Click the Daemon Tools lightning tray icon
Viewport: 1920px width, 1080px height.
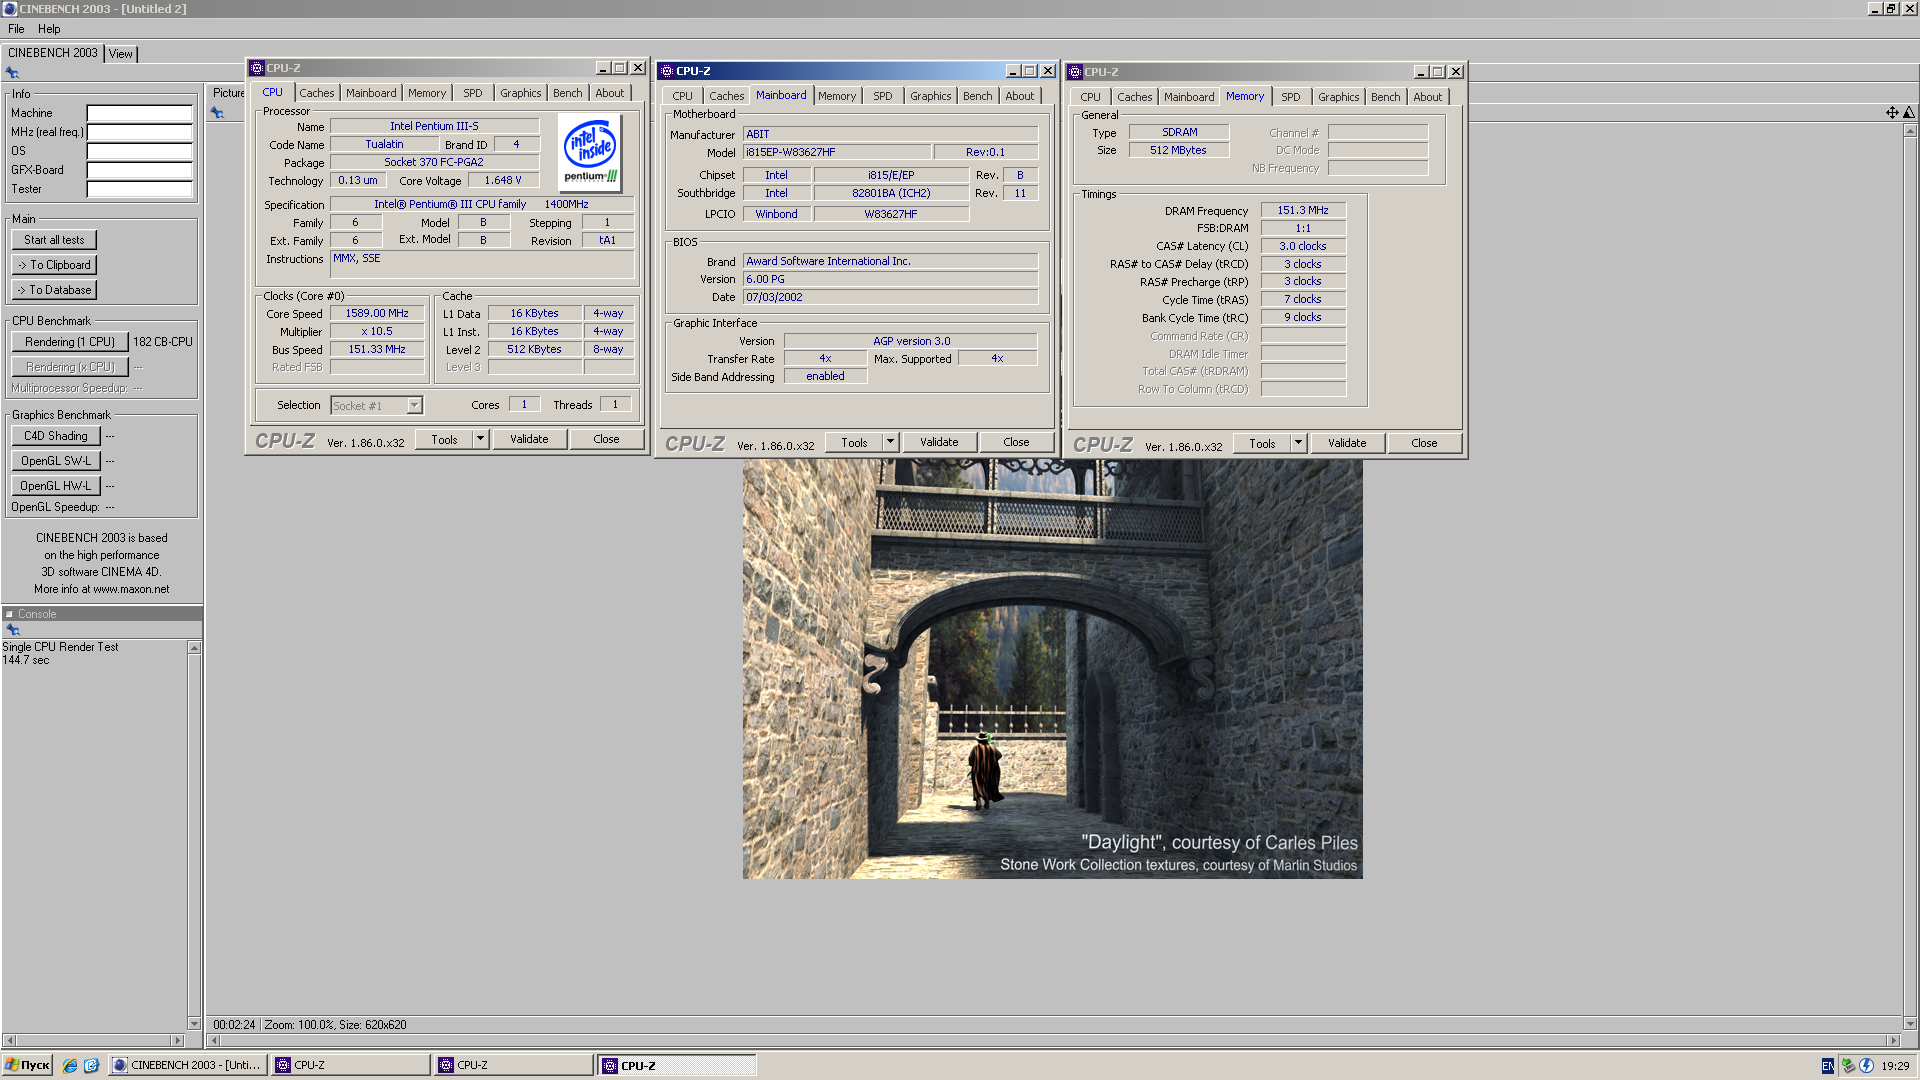(1866, 1066)
